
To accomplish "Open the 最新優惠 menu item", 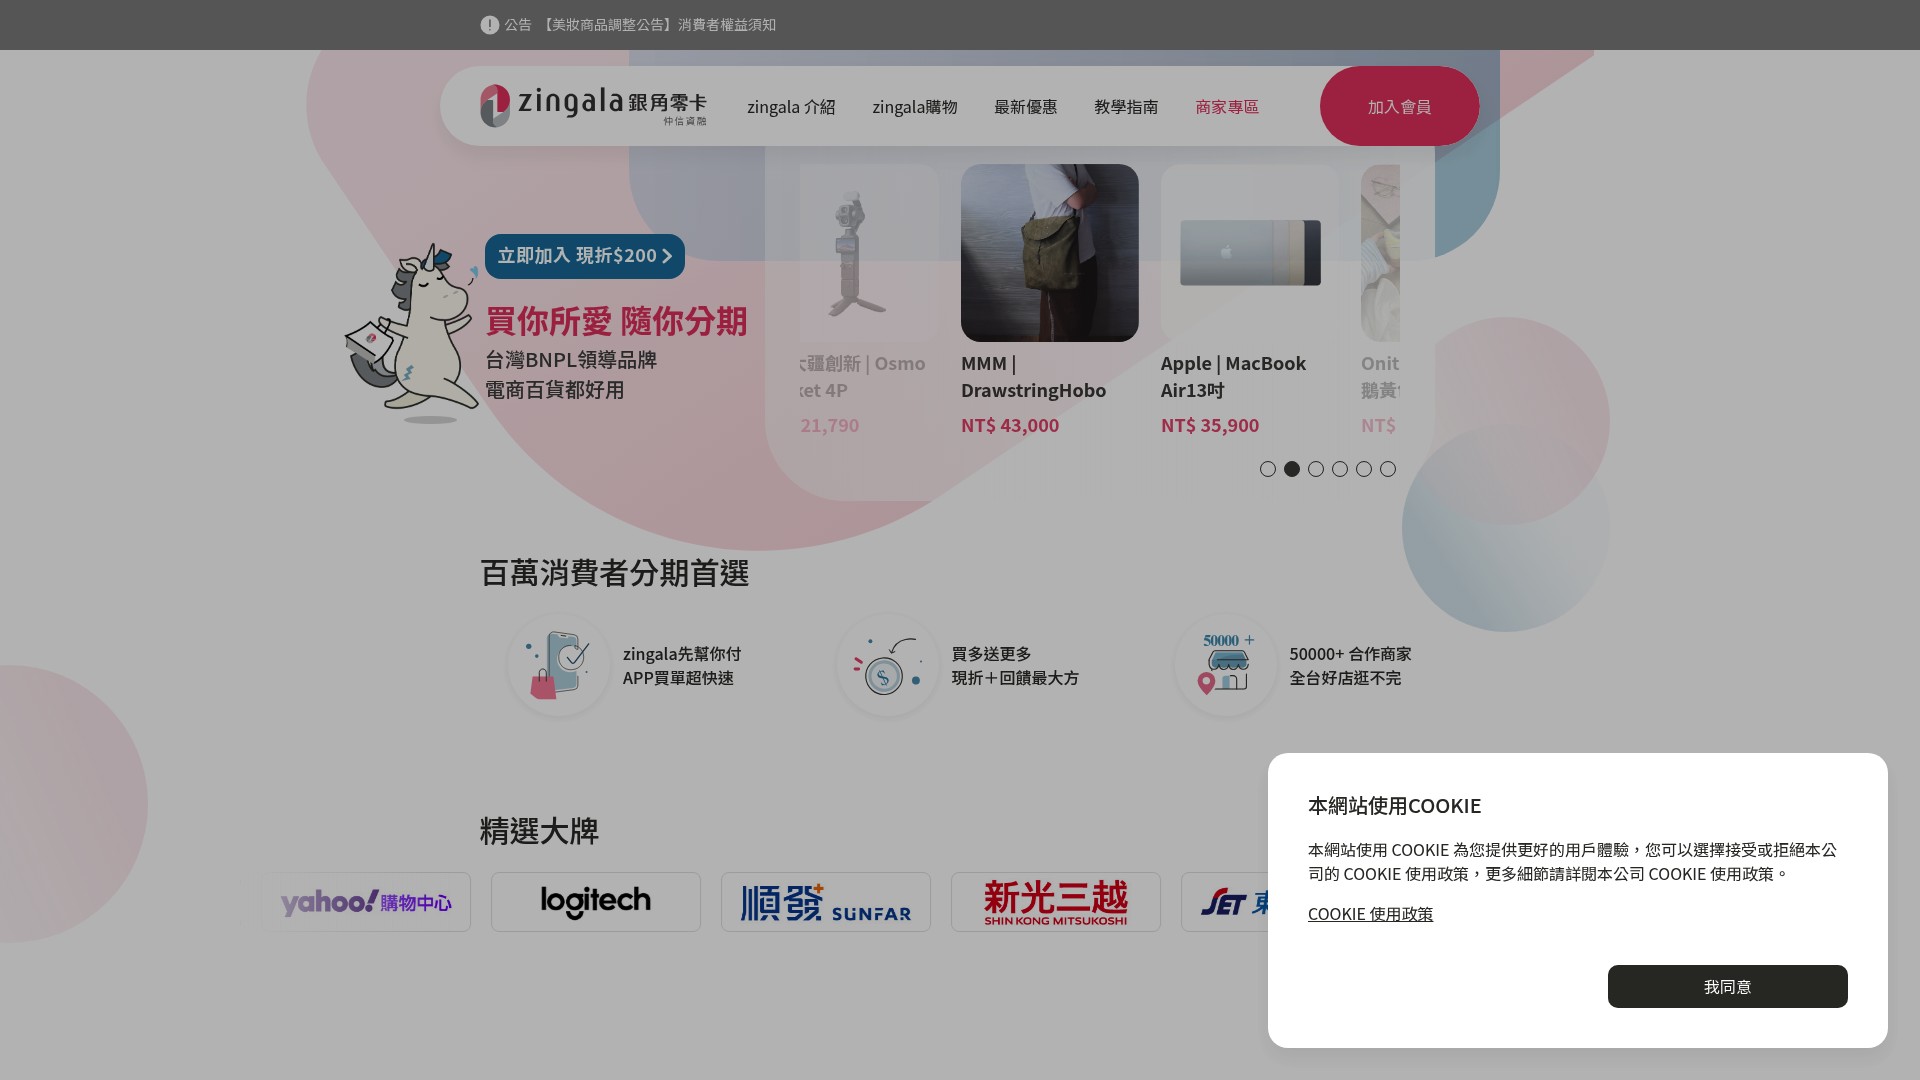I will (1026, 107).
